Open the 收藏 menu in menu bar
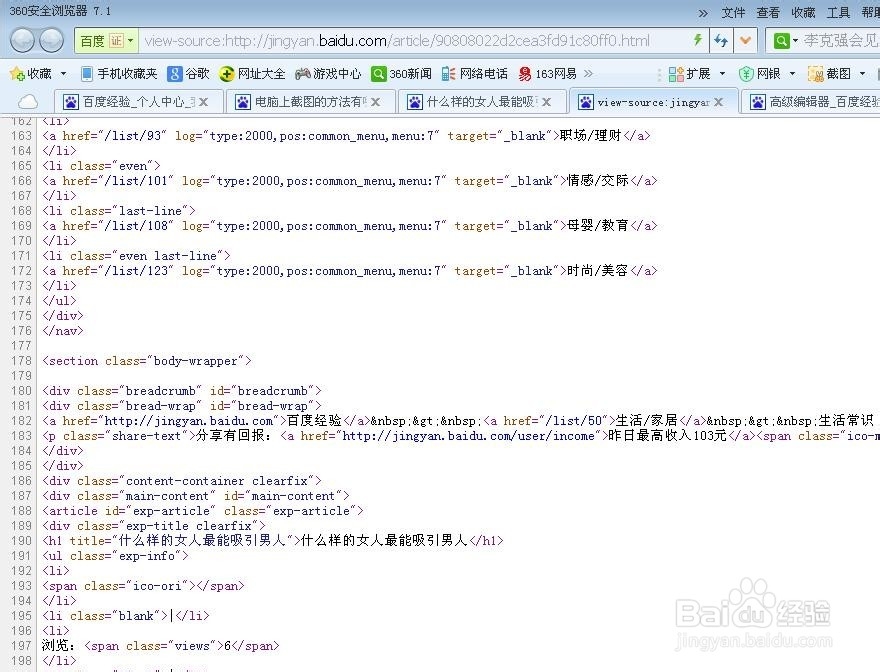 tap(803, 12)
